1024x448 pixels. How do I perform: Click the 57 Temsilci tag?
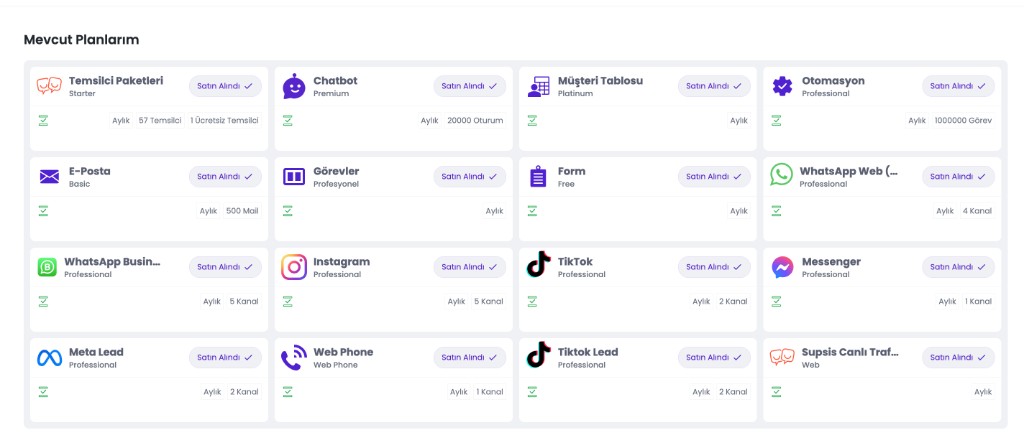point(160,121)
